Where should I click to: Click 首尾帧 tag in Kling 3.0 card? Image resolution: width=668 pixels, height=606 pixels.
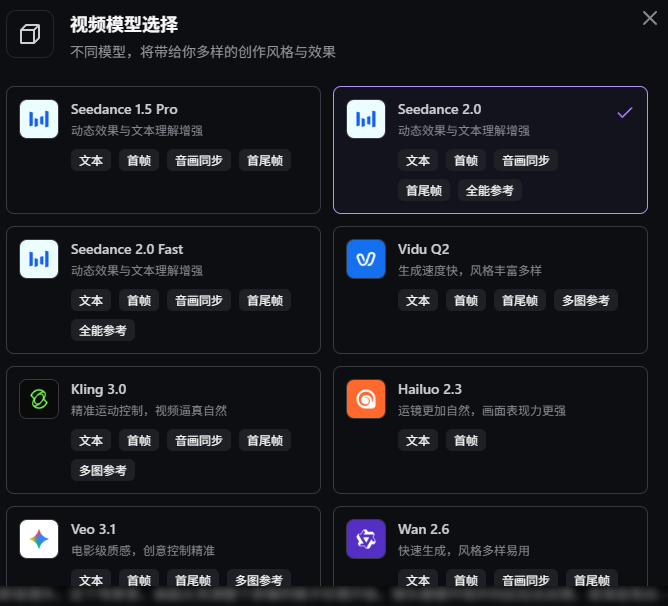pyautogui.click(x=265, y=440)
